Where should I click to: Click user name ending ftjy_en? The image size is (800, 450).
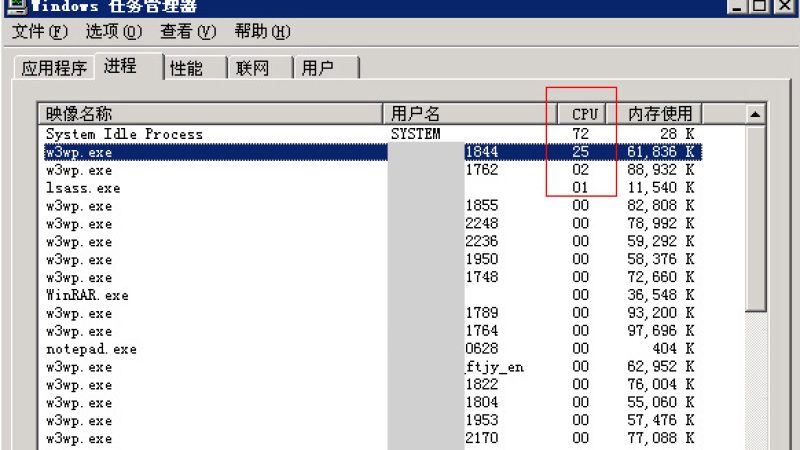point(494,367)
